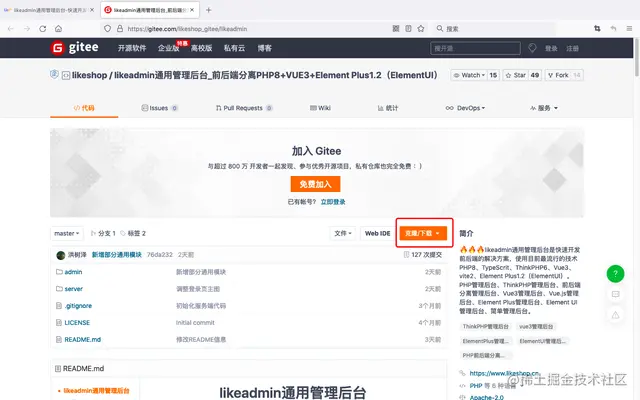640x400 pixels.
Task: Fork the repository
Action: [x=558, y=75]
